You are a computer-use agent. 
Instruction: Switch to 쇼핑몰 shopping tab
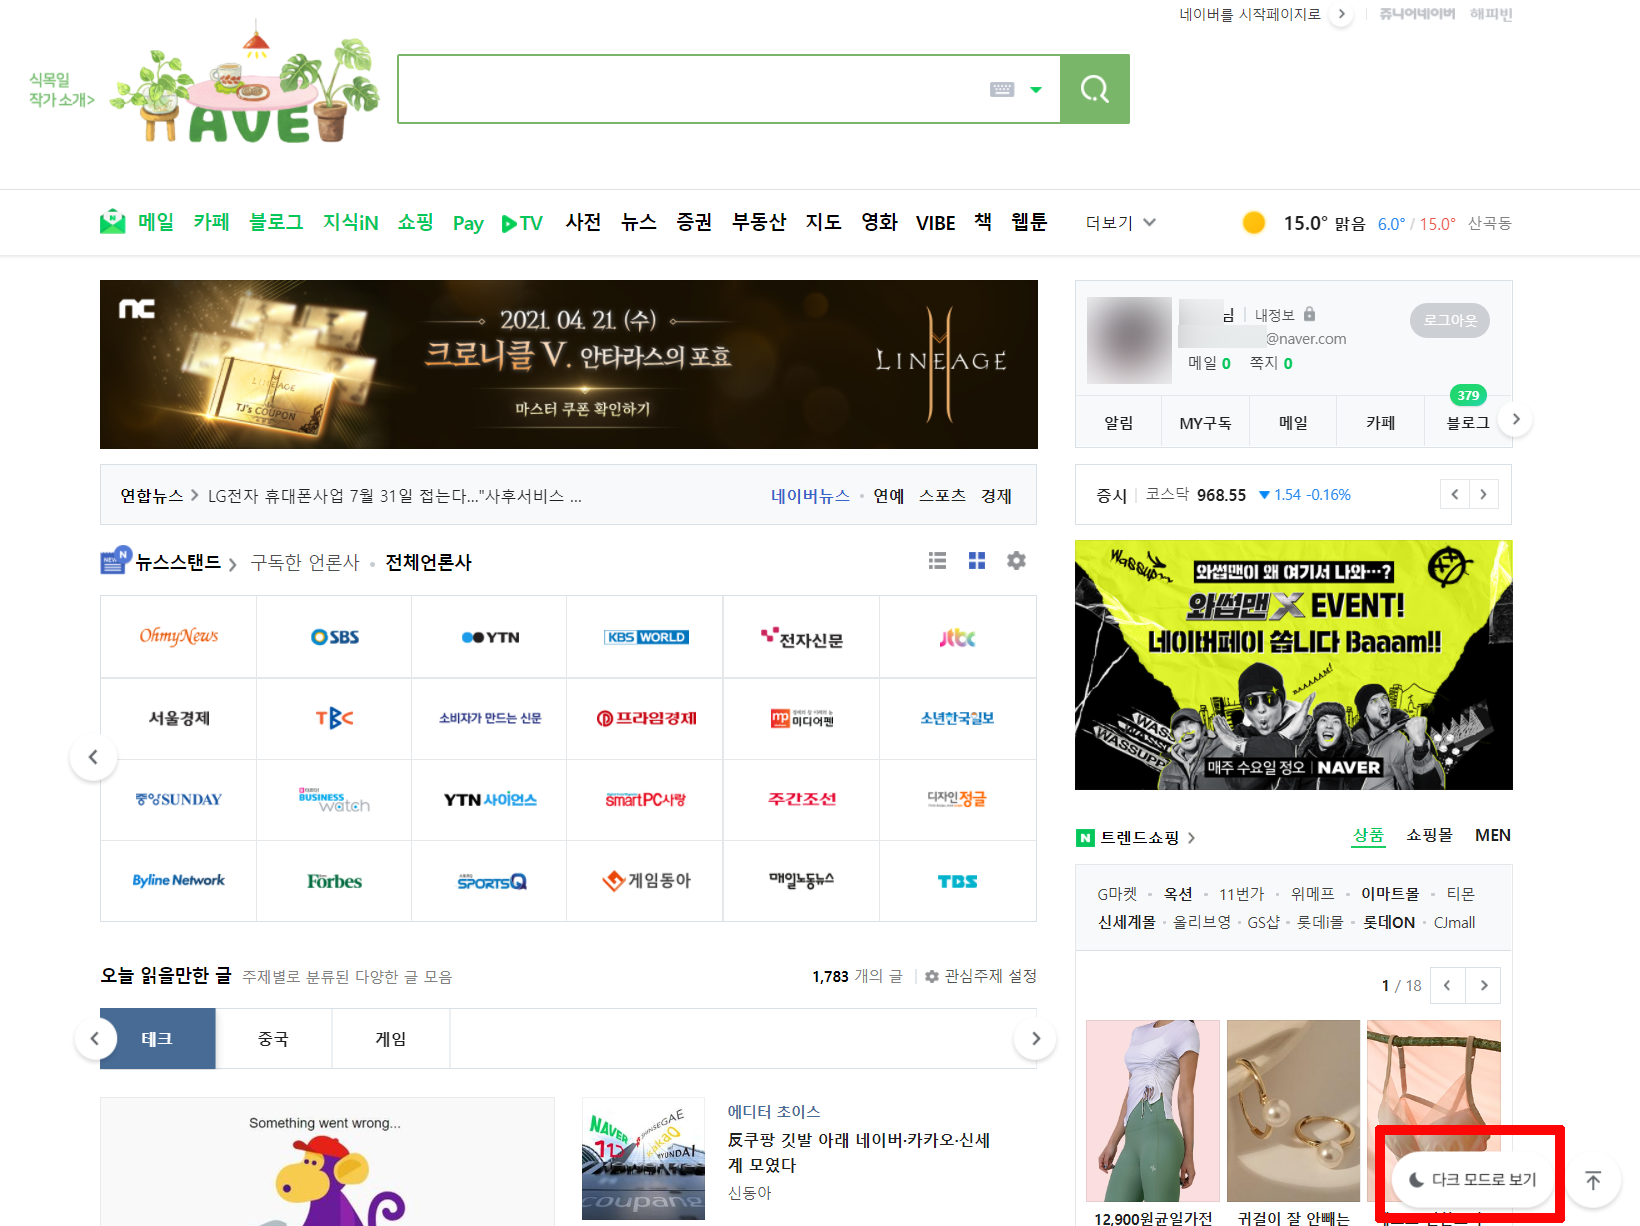tap(1429, 835)
